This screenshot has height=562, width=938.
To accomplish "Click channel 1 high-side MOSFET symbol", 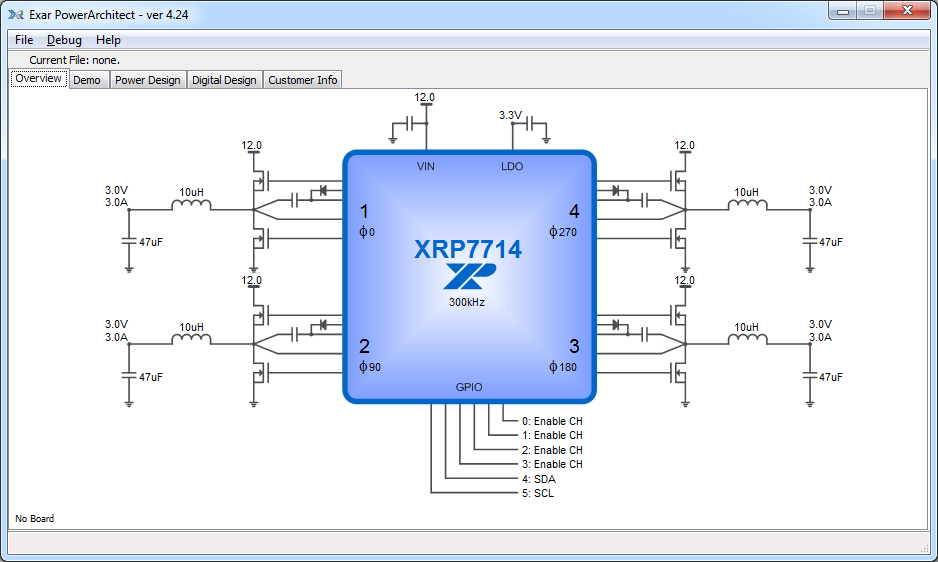I will (260, 180).
